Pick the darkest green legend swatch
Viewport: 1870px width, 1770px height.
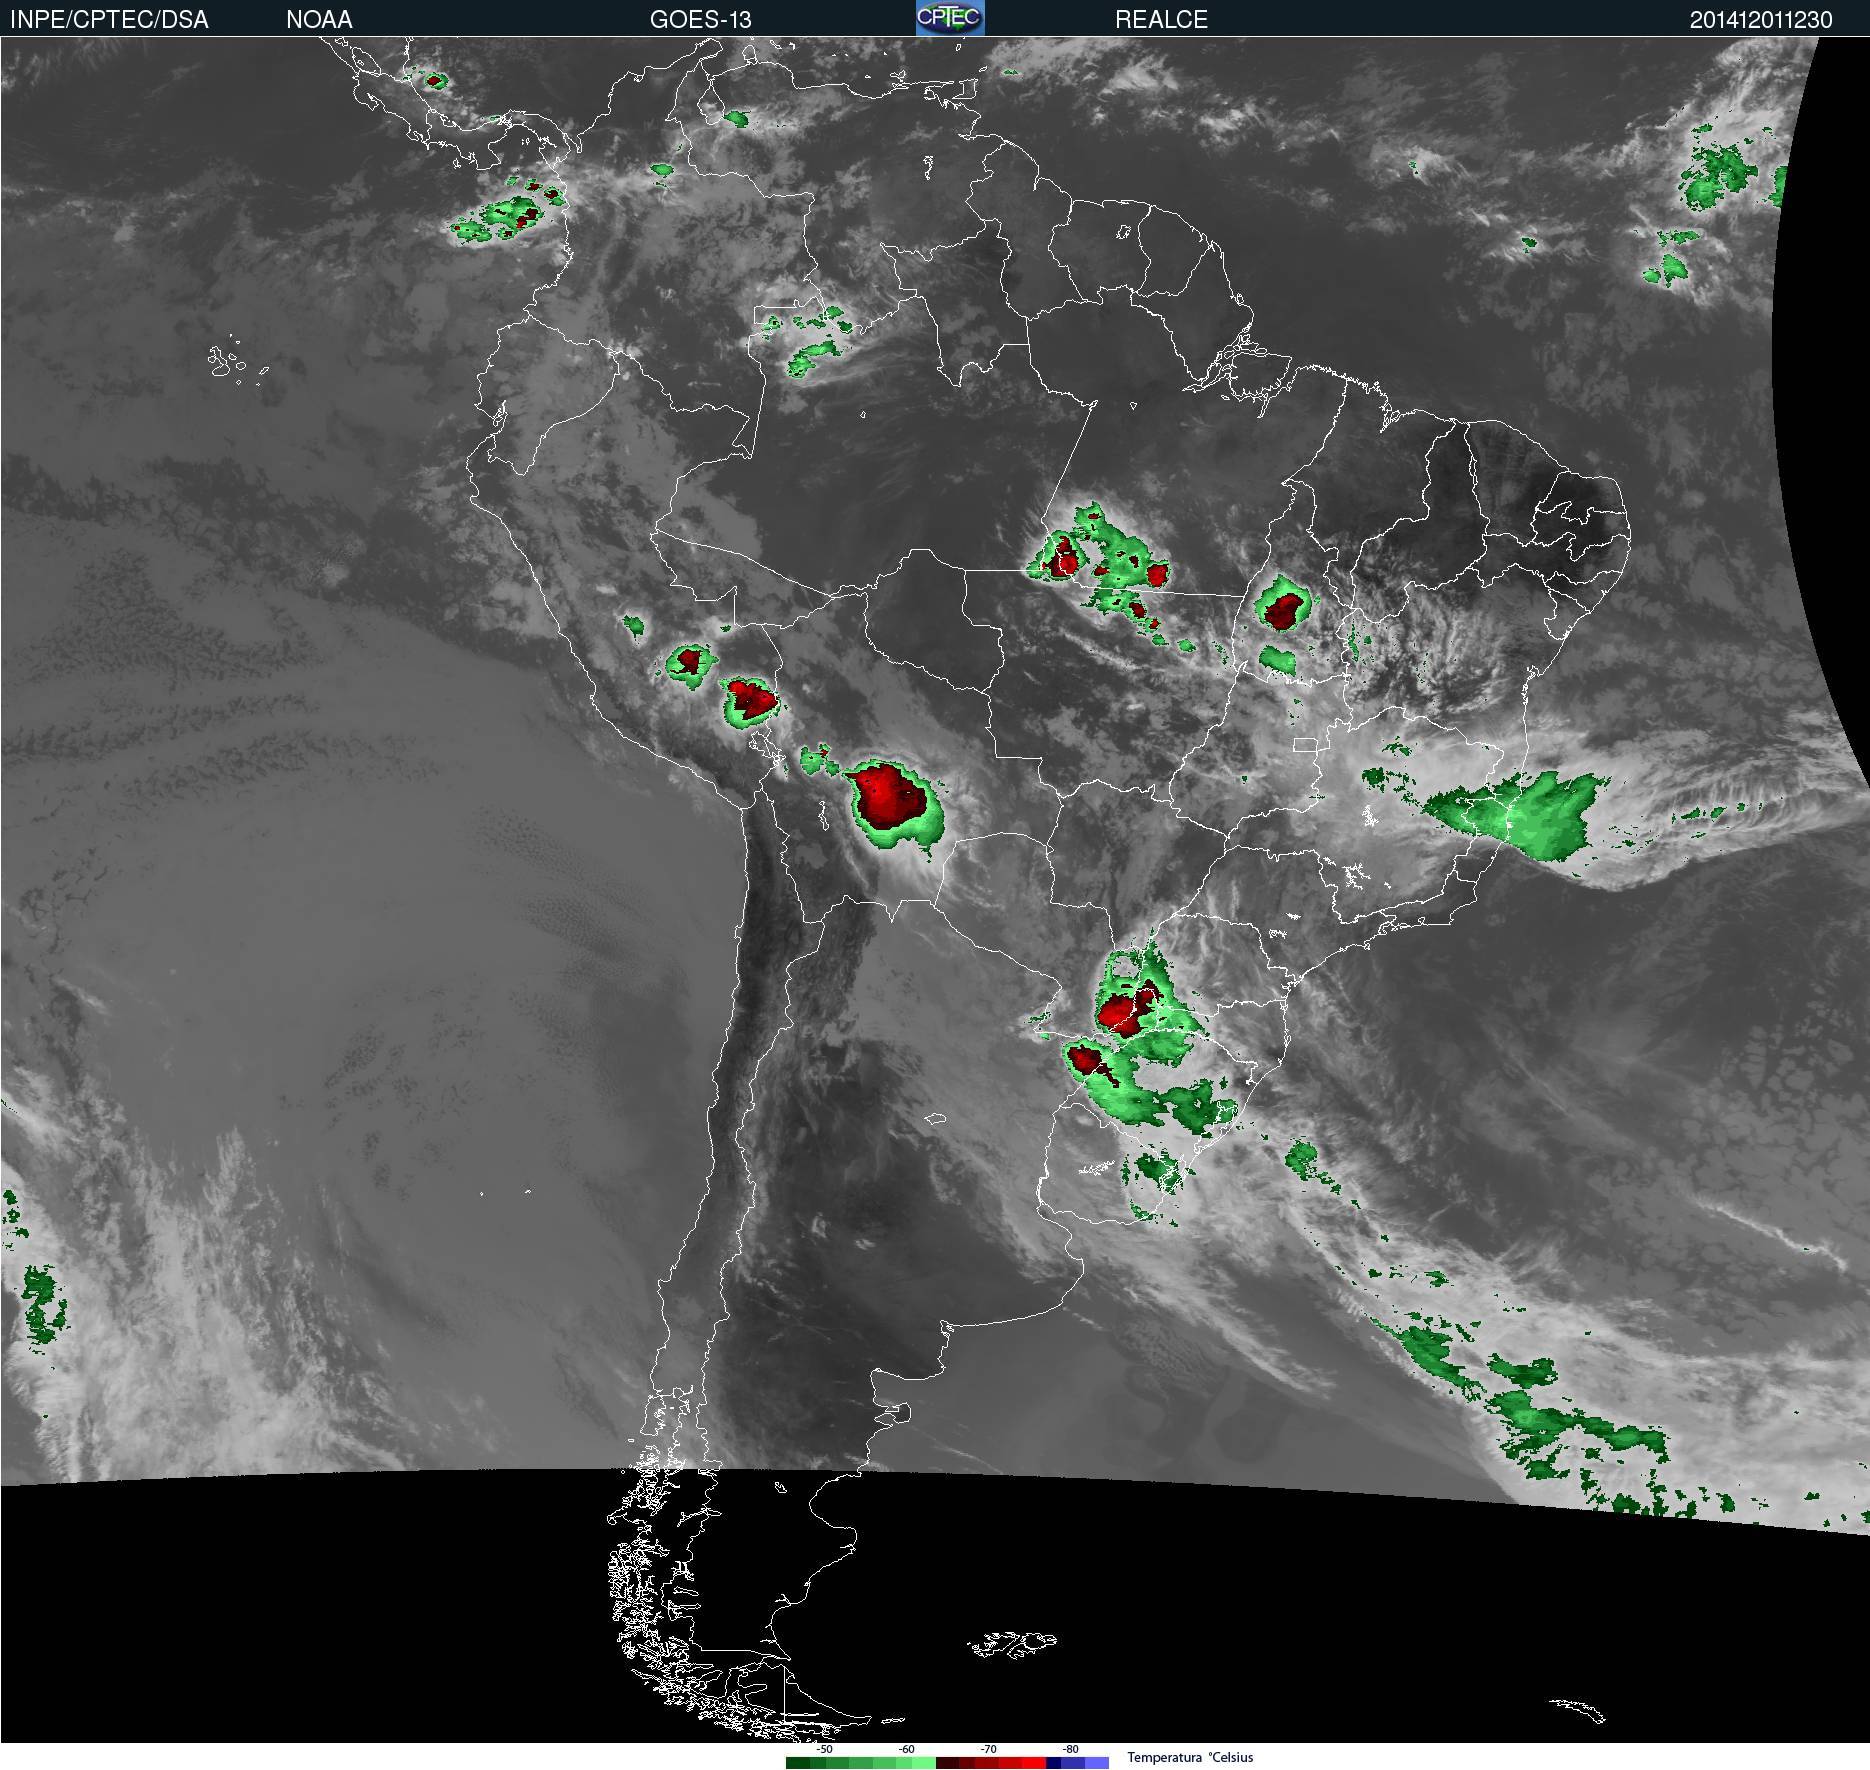pos(798,1763)
